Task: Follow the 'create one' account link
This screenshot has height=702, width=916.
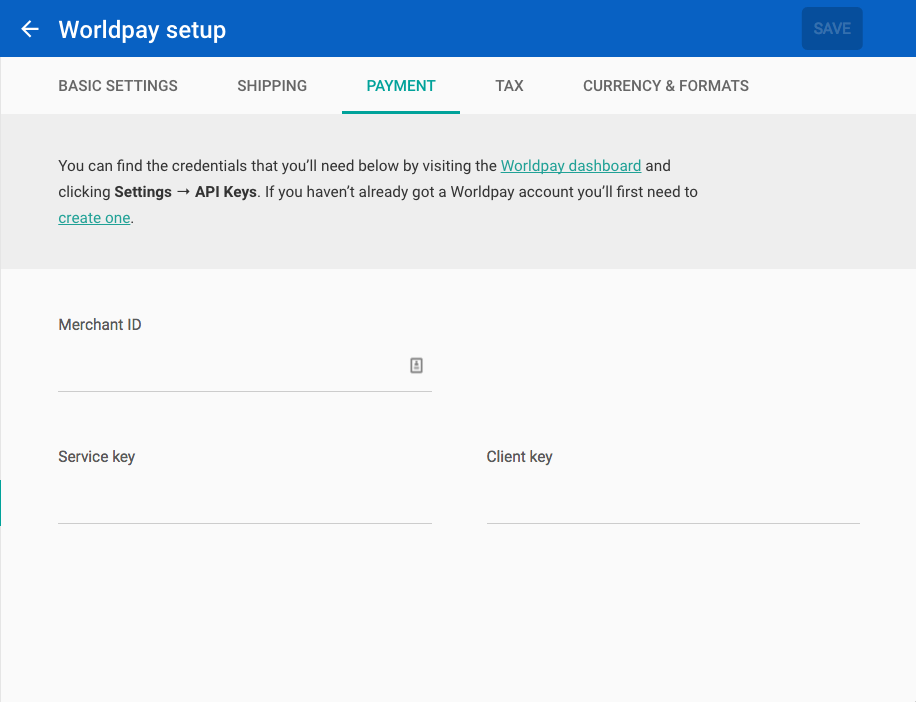Action: [94, 218]
